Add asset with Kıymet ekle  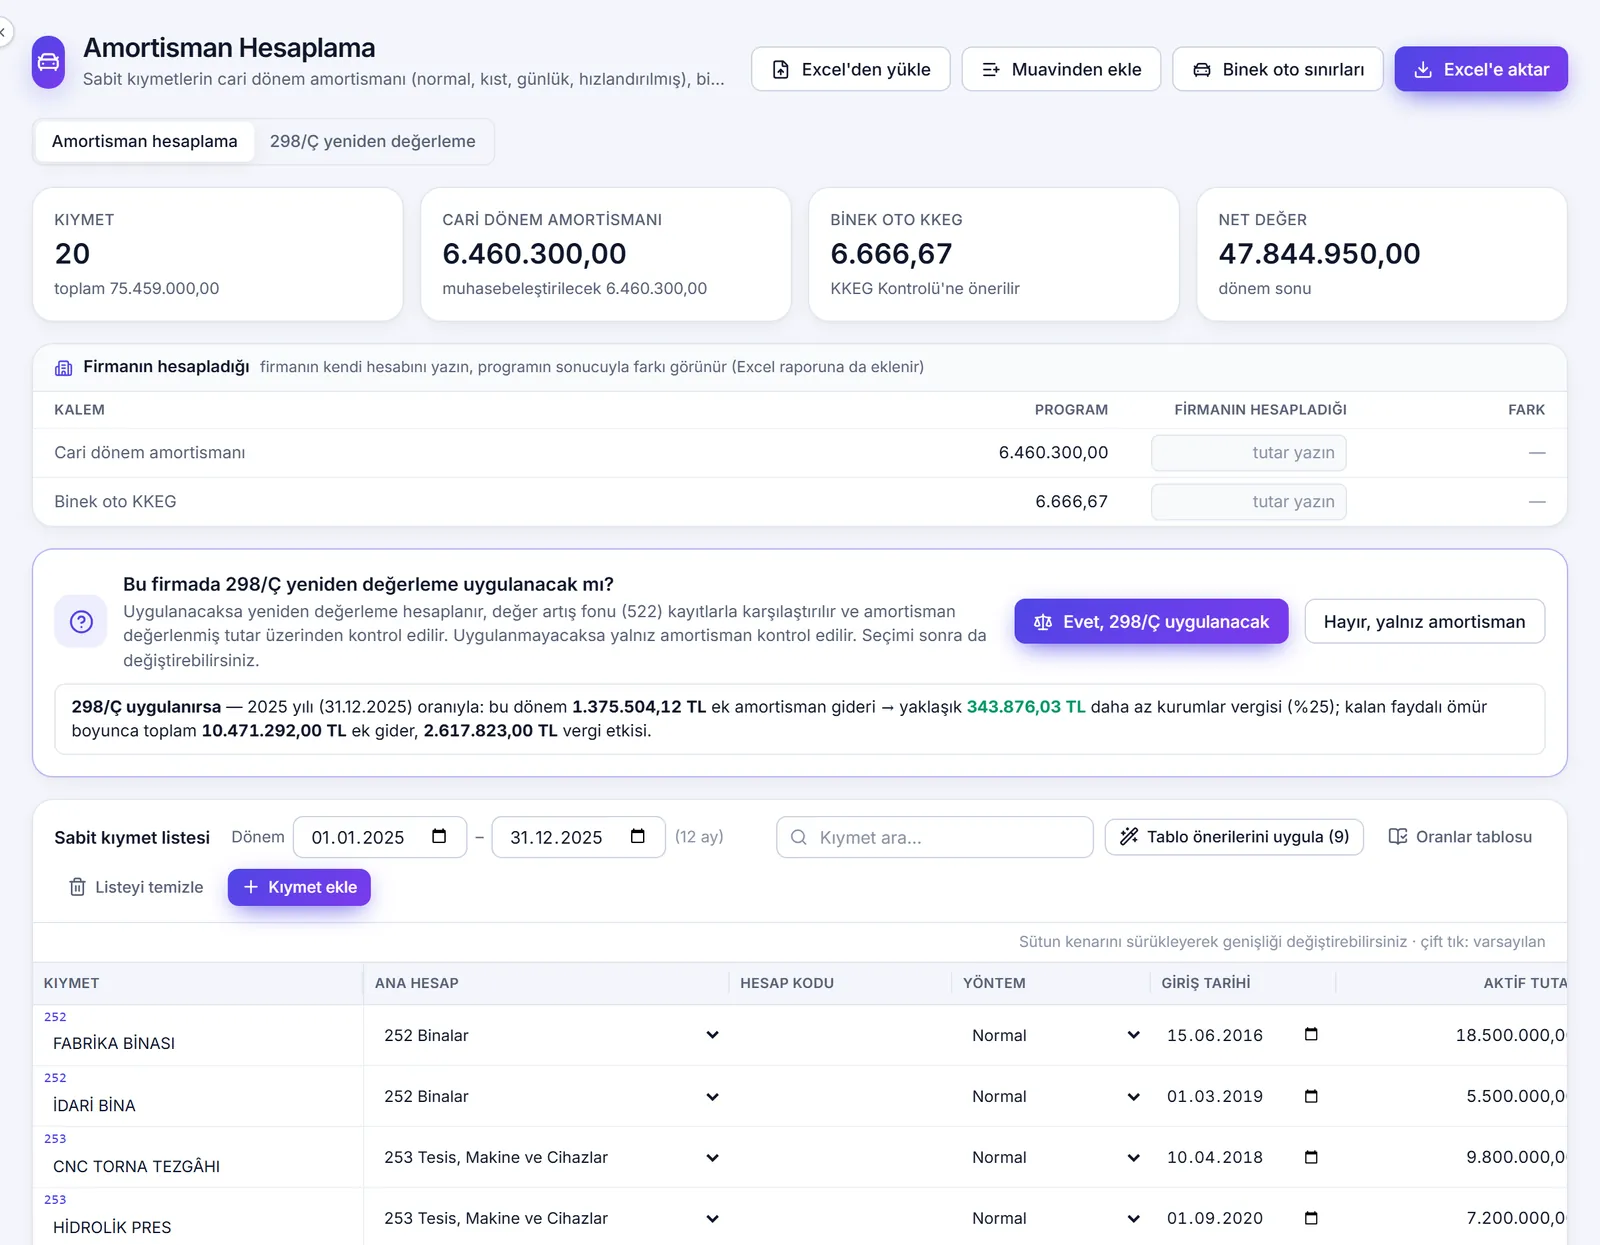tap(299, 887)
